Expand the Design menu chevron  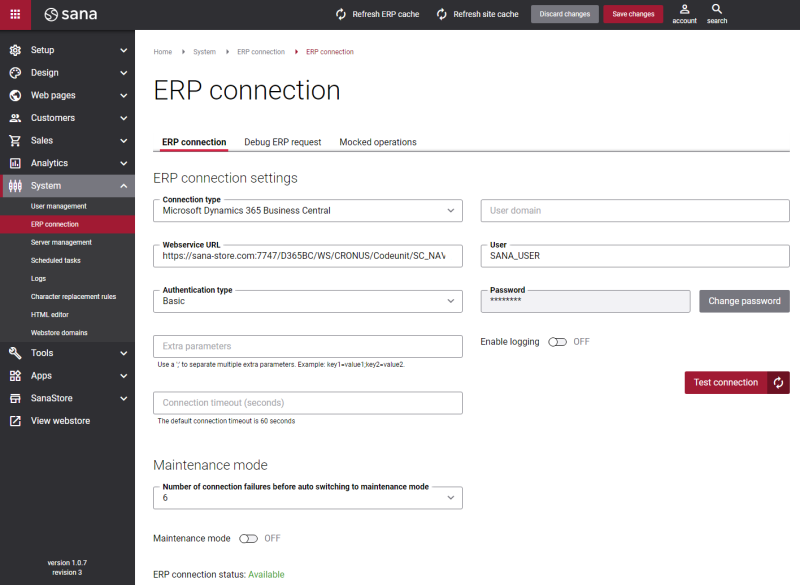123,73
